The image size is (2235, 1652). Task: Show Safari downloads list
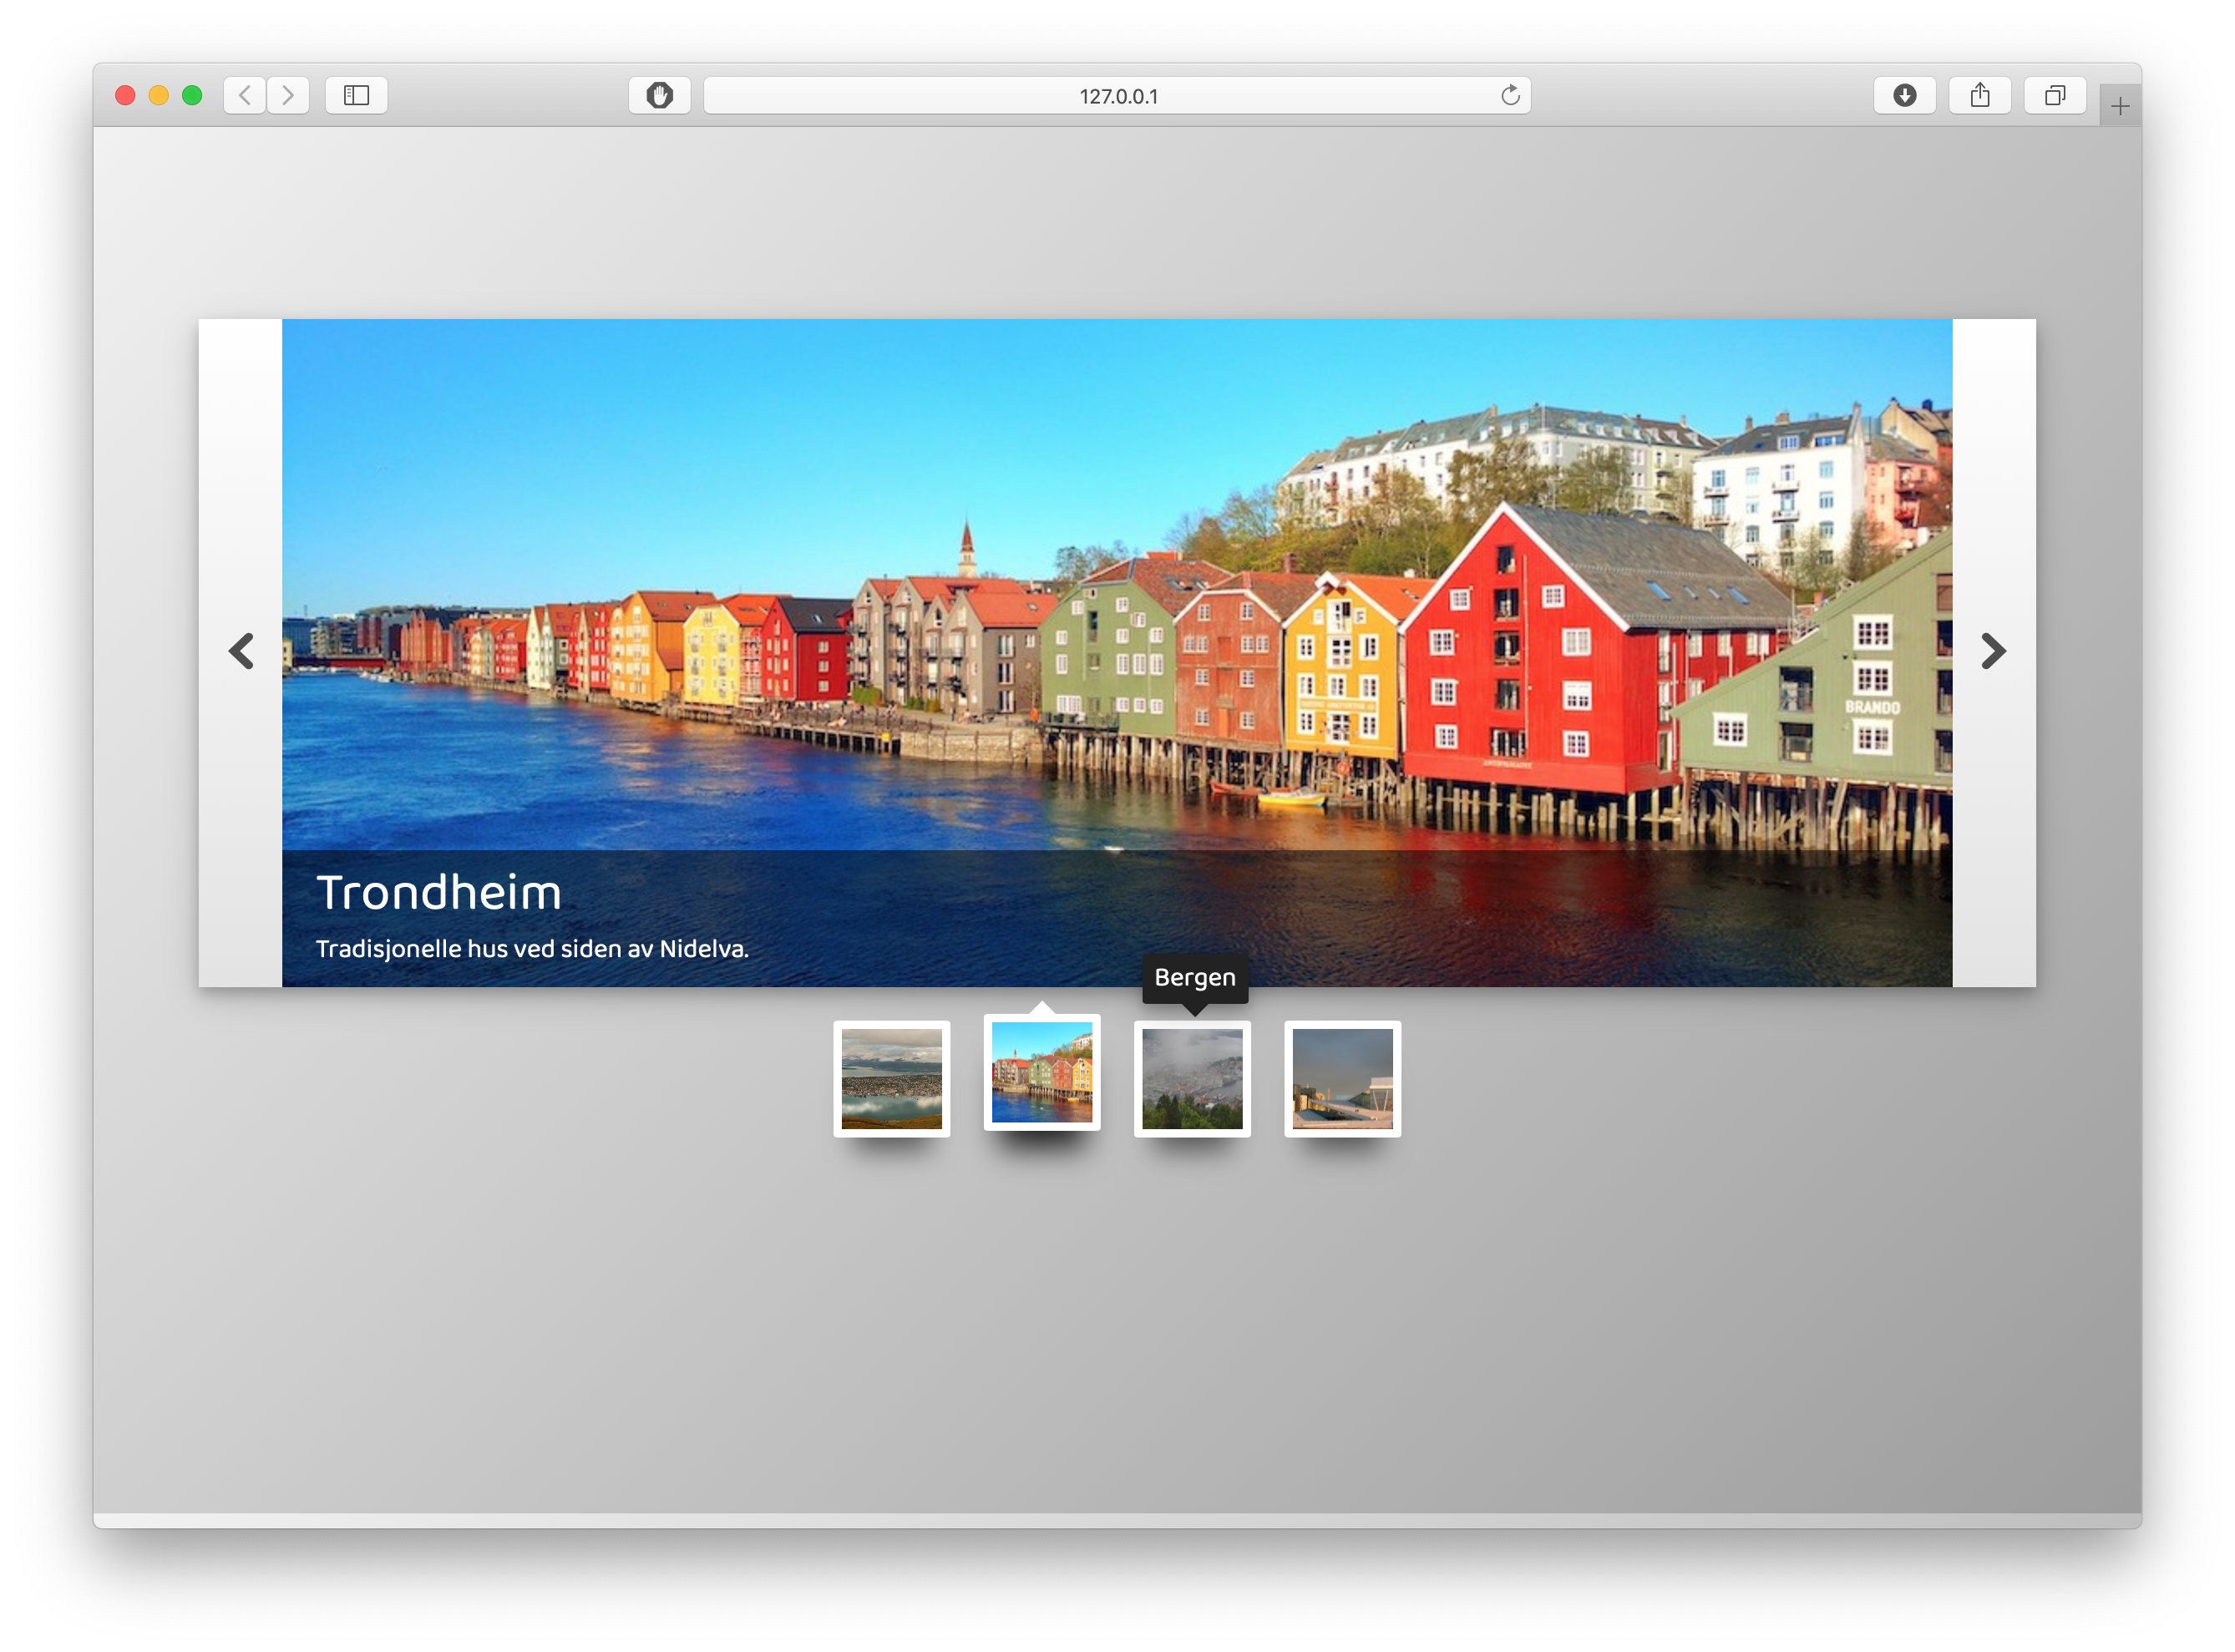coord(1904,95)
